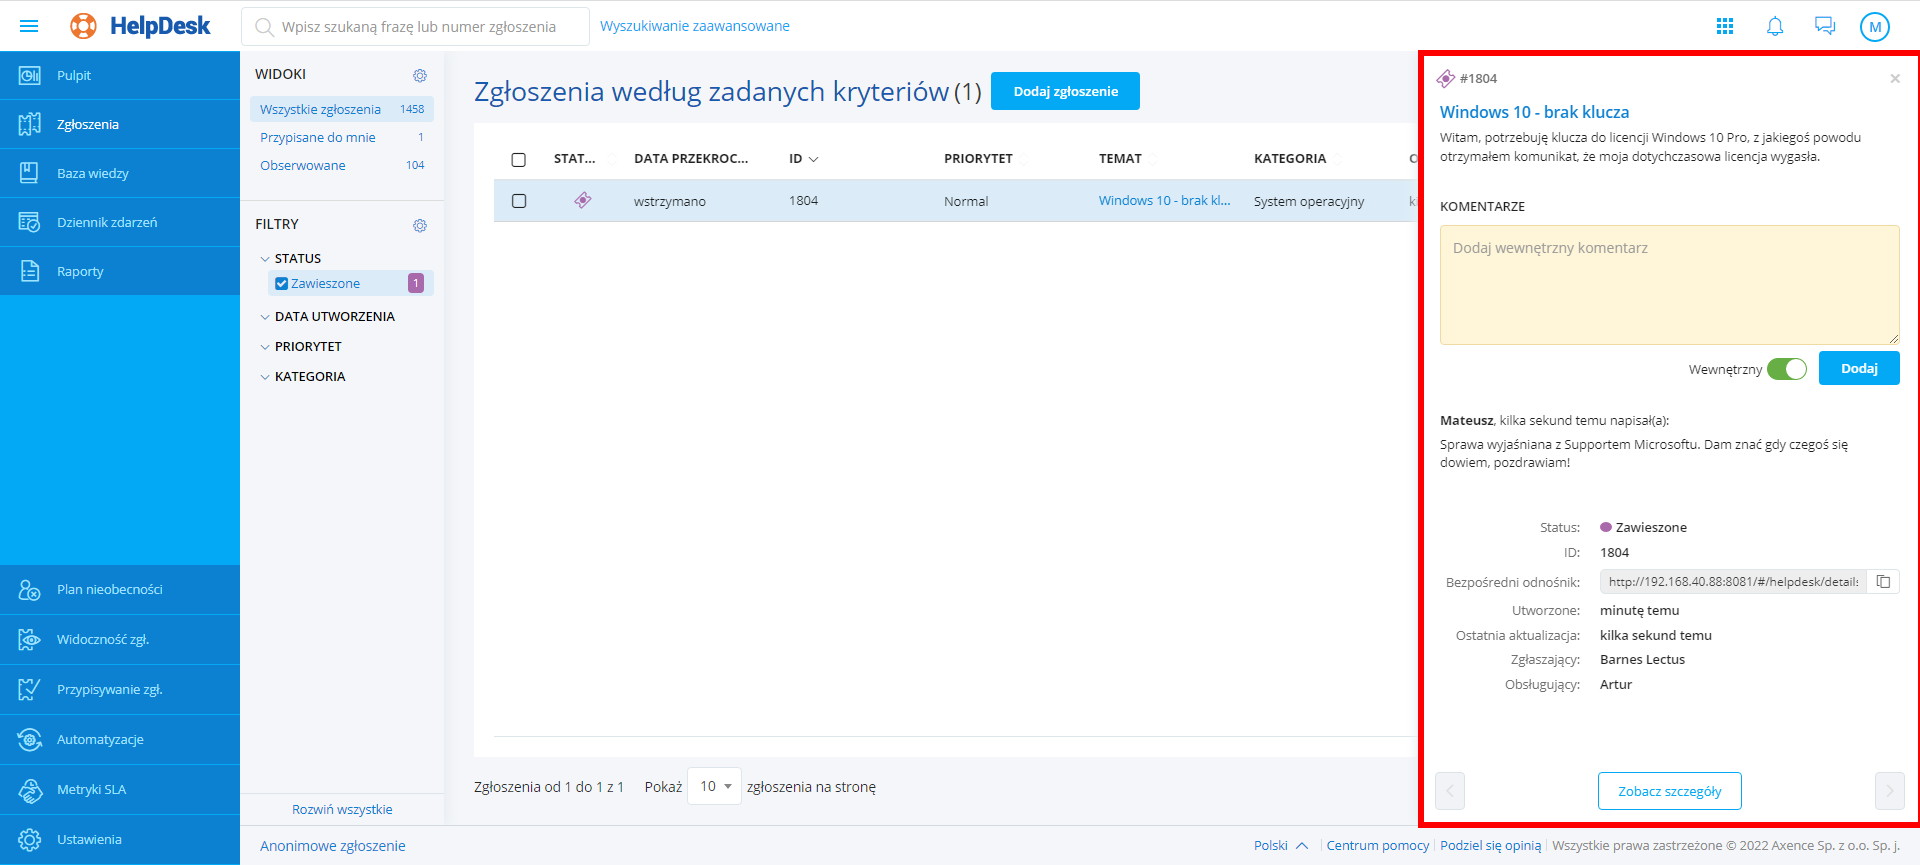Open Baza wiedzy in the sidebar

click(x=93, y=174)
